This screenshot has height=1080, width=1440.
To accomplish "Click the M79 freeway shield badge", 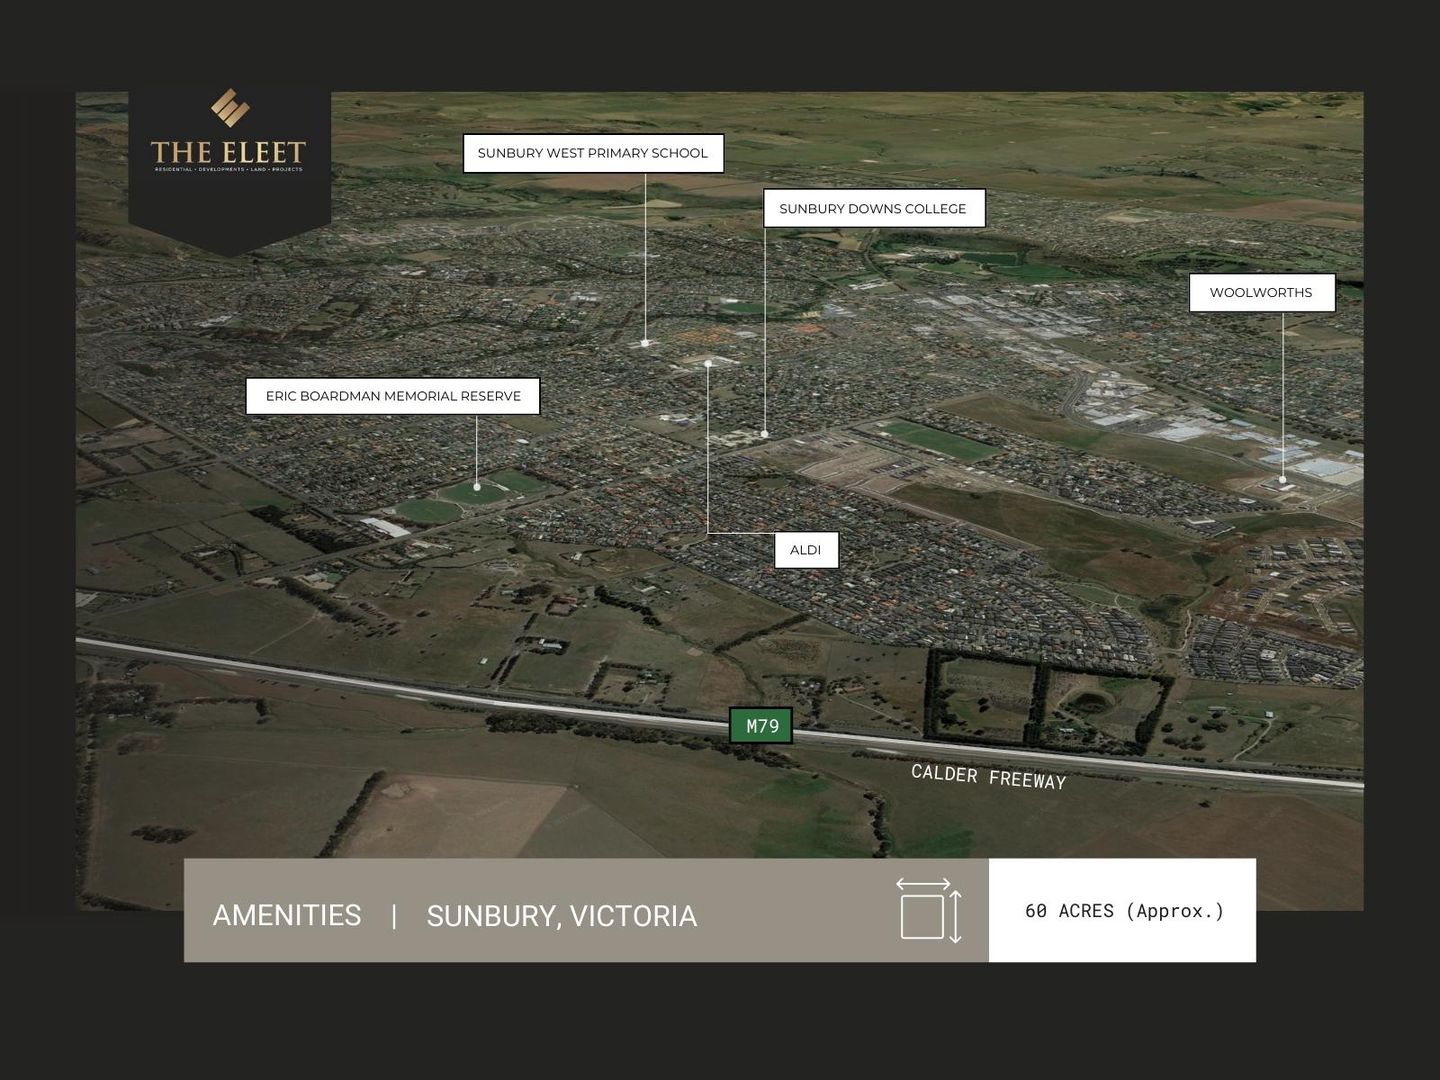I will tap(763, 725).
